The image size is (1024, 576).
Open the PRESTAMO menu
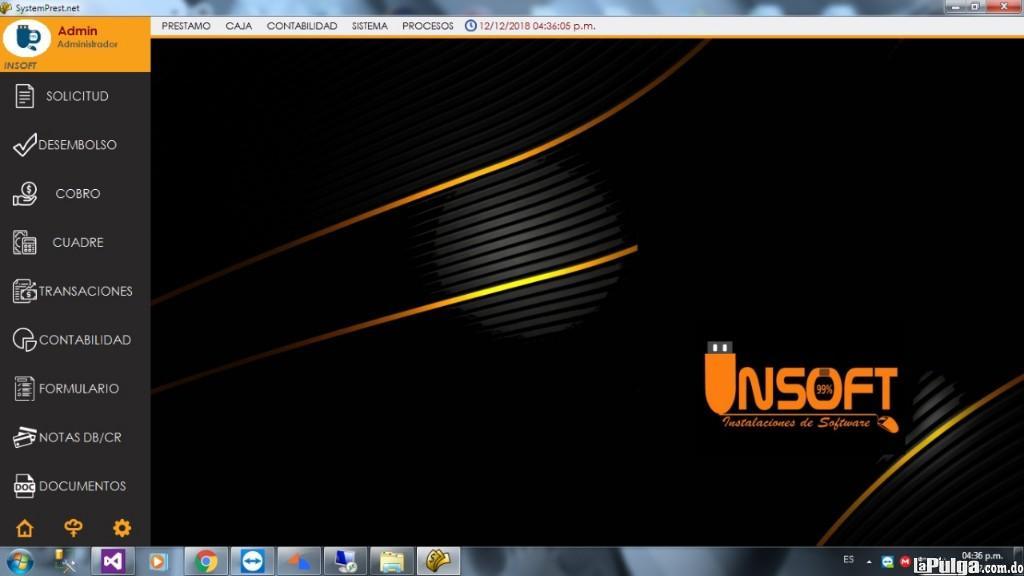pos(186,26)
